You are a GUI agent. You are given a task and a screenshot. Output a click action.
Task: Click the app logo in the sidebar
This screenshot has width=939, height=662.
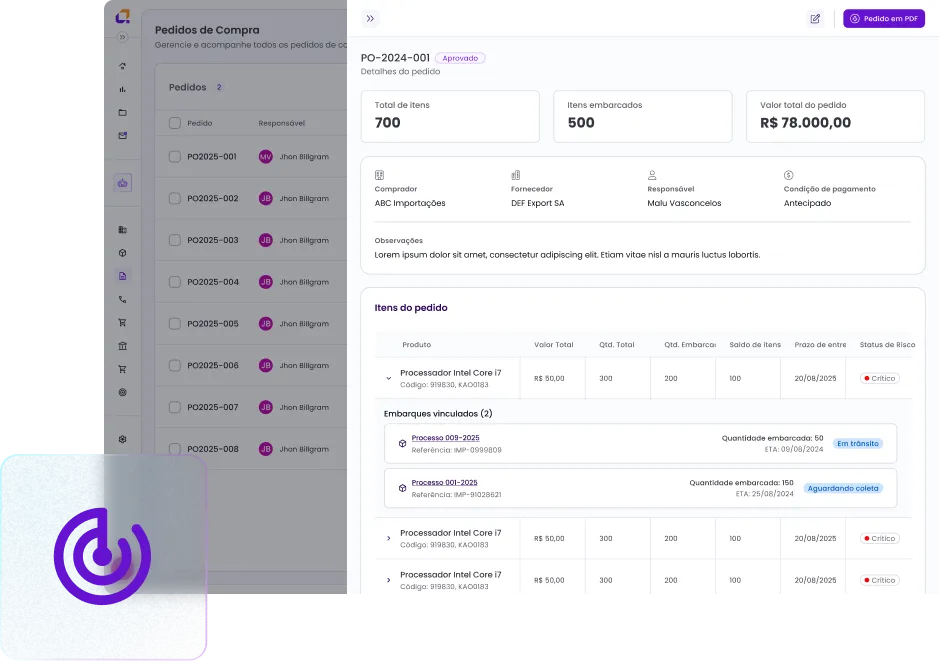(x=123, y=16)
